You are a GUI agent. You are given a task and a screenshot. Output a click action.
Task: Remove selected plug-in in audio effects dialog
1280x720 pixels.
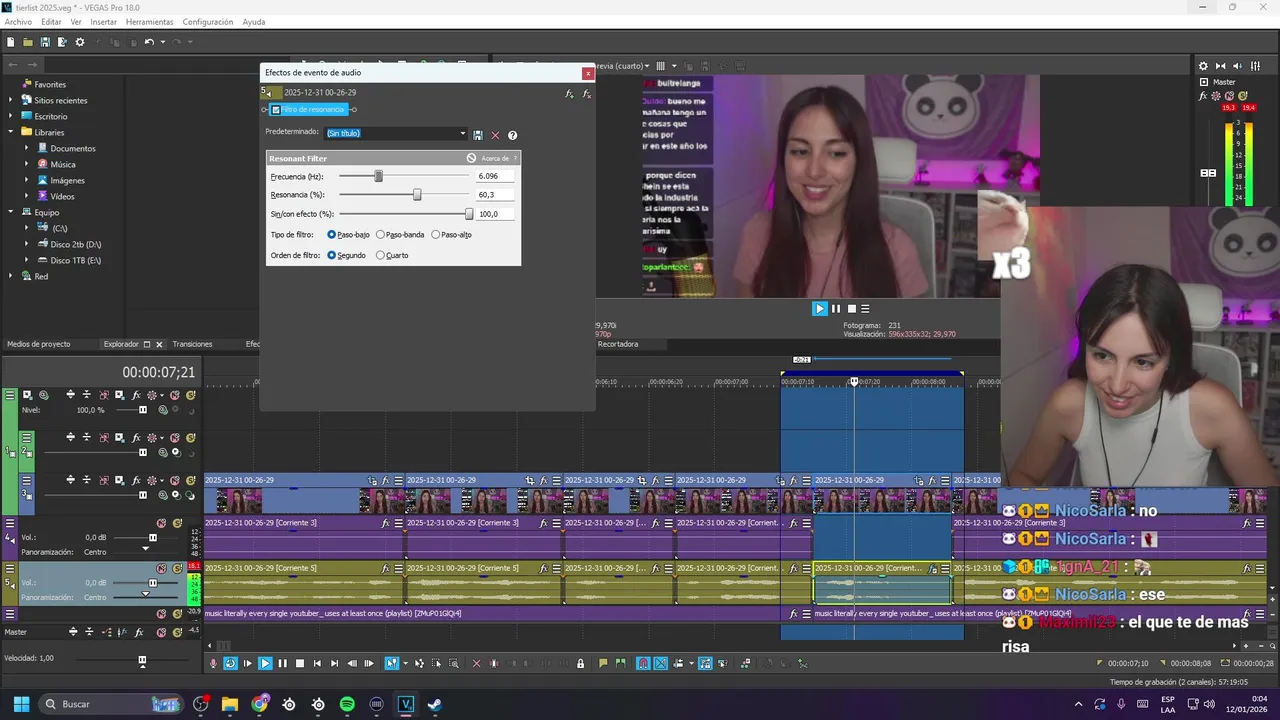pos(586,93)
